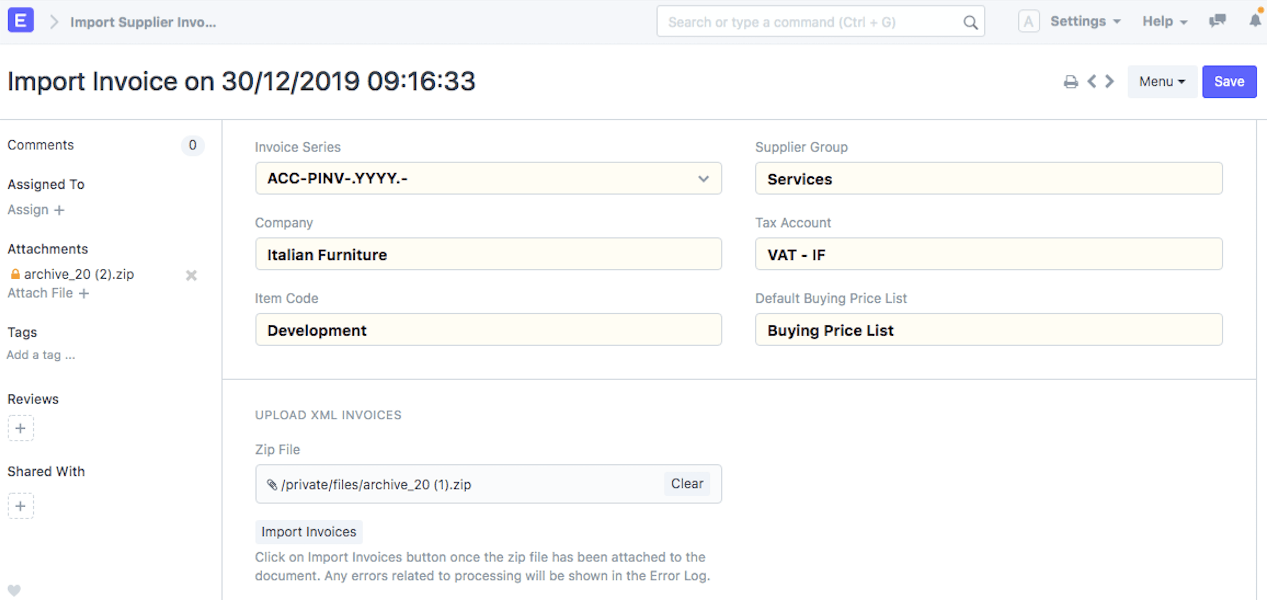
Task: Click the Save button
Action: coord(1229,82)
